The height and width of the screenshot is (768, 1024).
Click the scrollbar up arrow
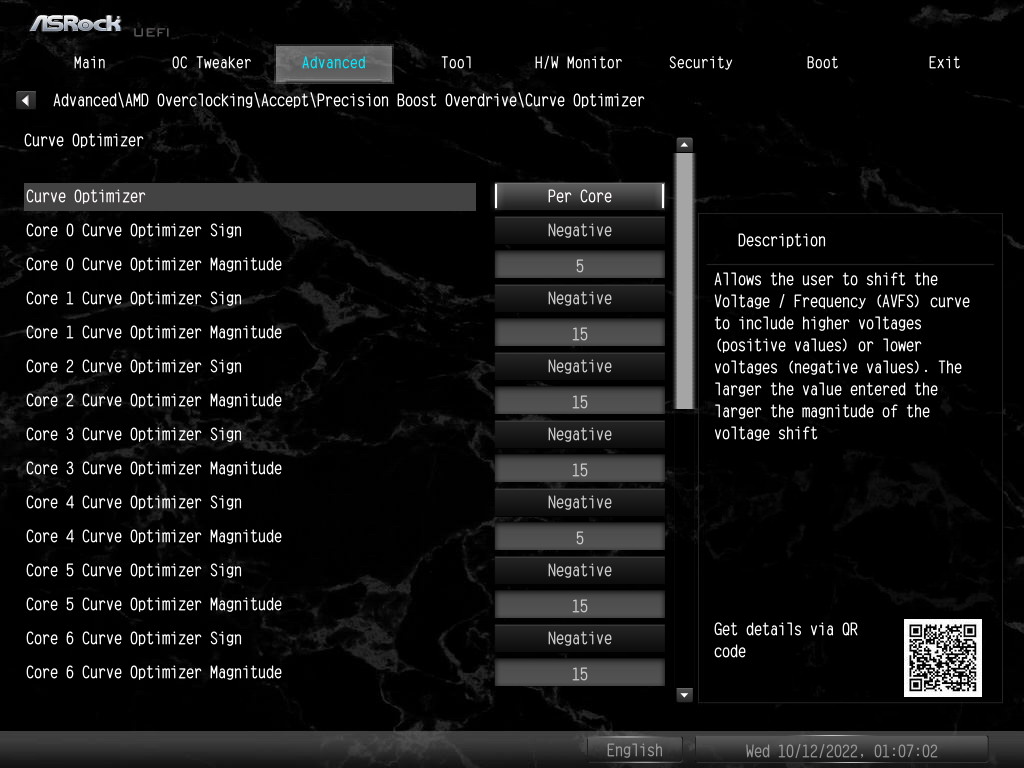[684, 144]
